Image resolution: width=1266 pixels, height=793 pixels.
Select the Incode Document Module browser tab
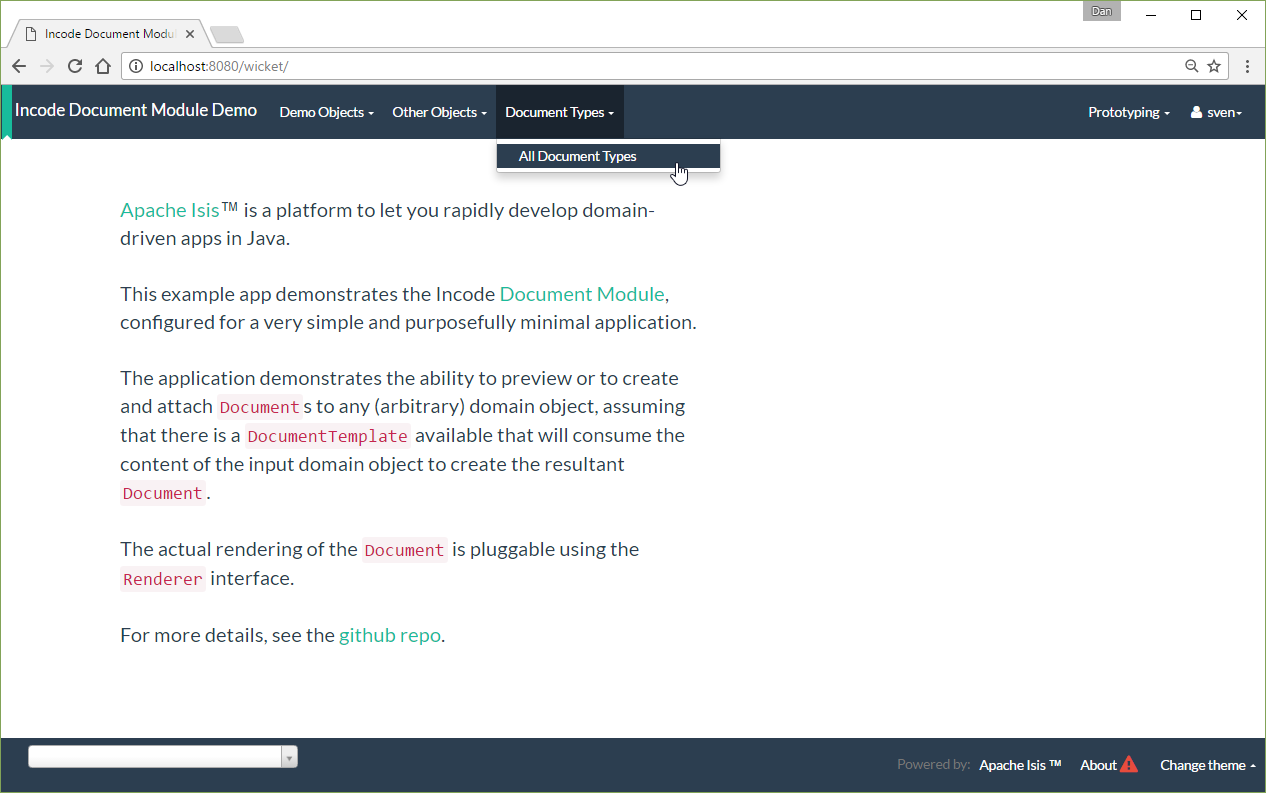[x=108, y=34]
